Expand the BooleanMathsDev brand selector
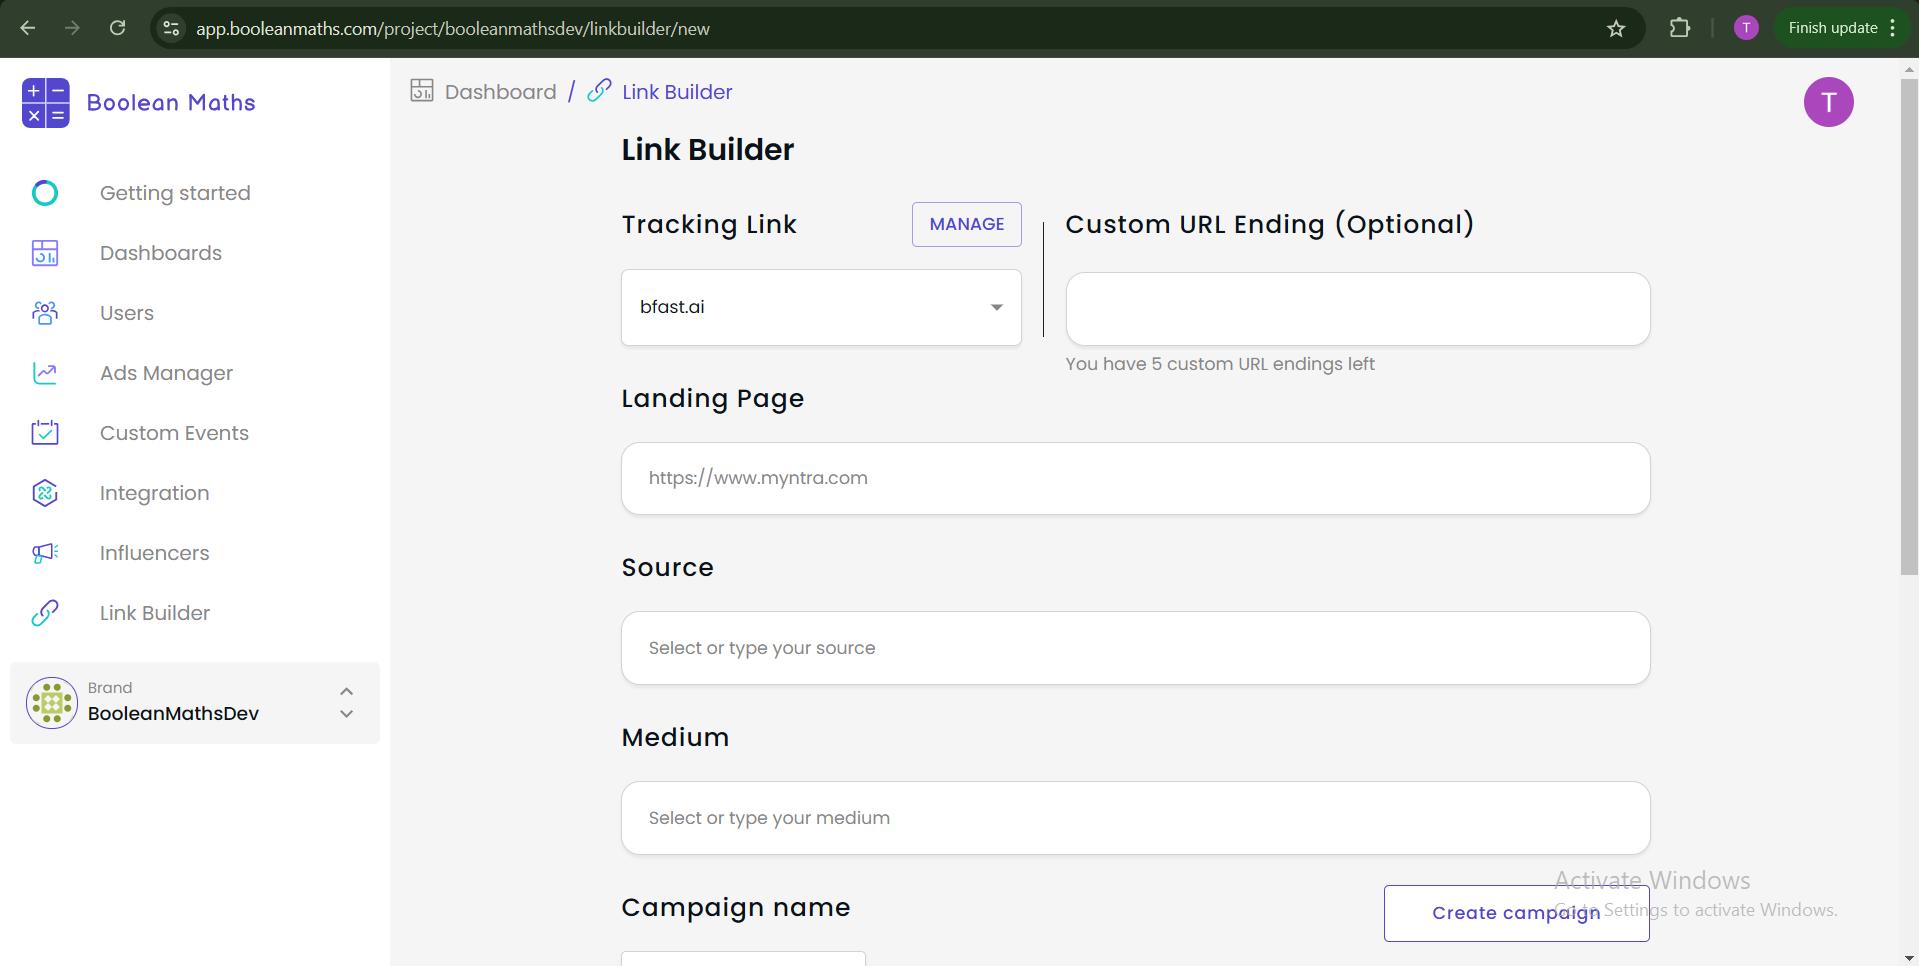 tap(346, 703)
